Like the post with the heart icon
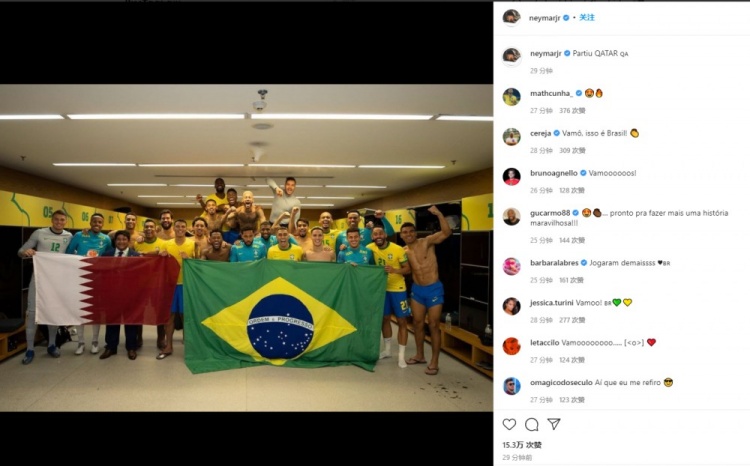 [x=509, y=424]
